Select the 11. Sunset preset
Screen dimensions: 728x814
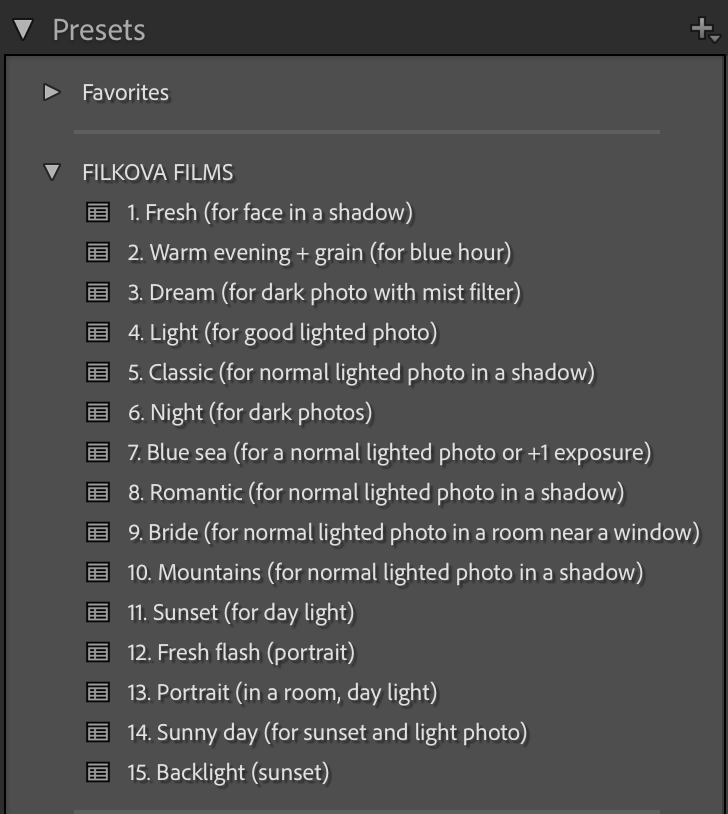click(240, 612)
